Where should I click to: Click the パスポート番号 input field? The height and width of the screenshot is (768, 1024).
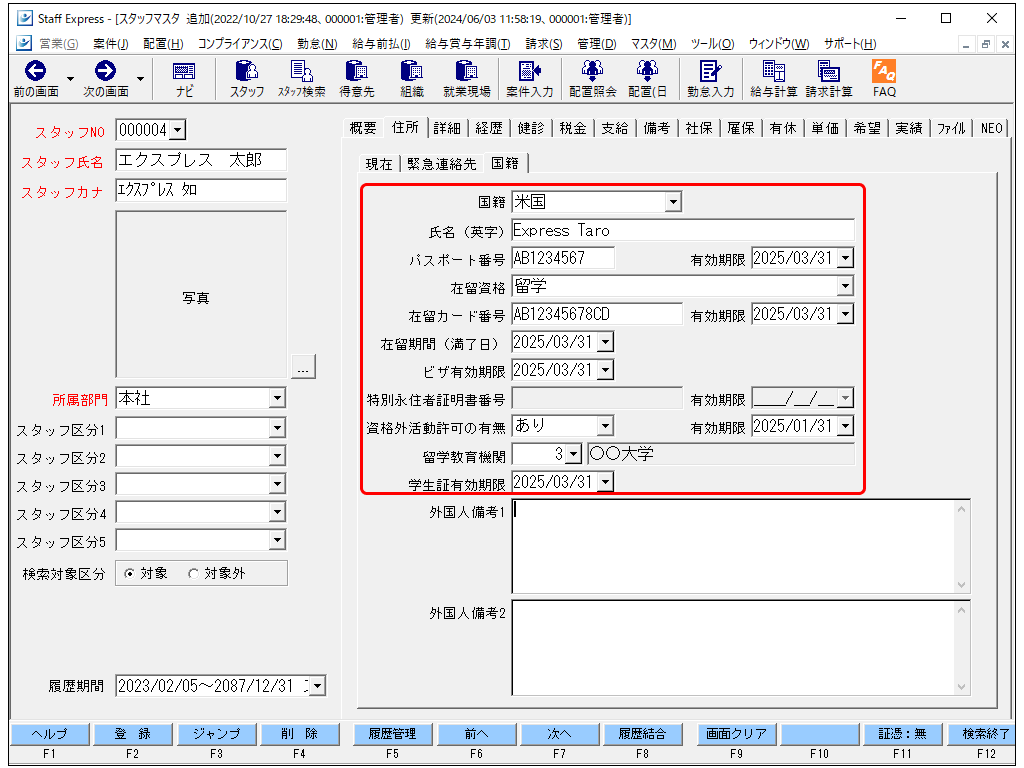(x=563, y=258)
